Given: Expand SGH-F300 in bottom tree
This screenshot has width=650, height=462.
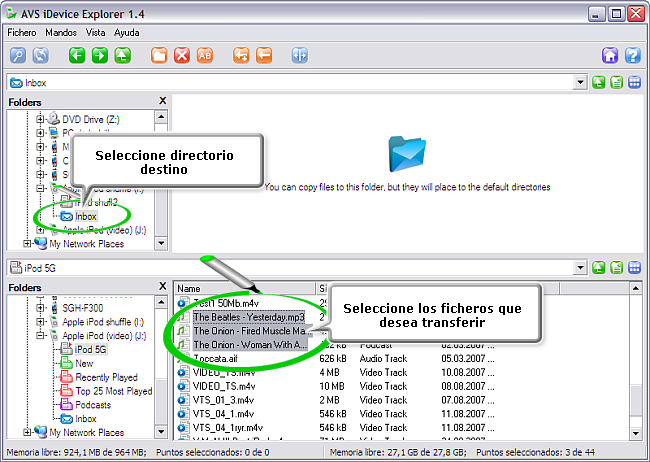Looking at the screenshot, I should point(40,308).
